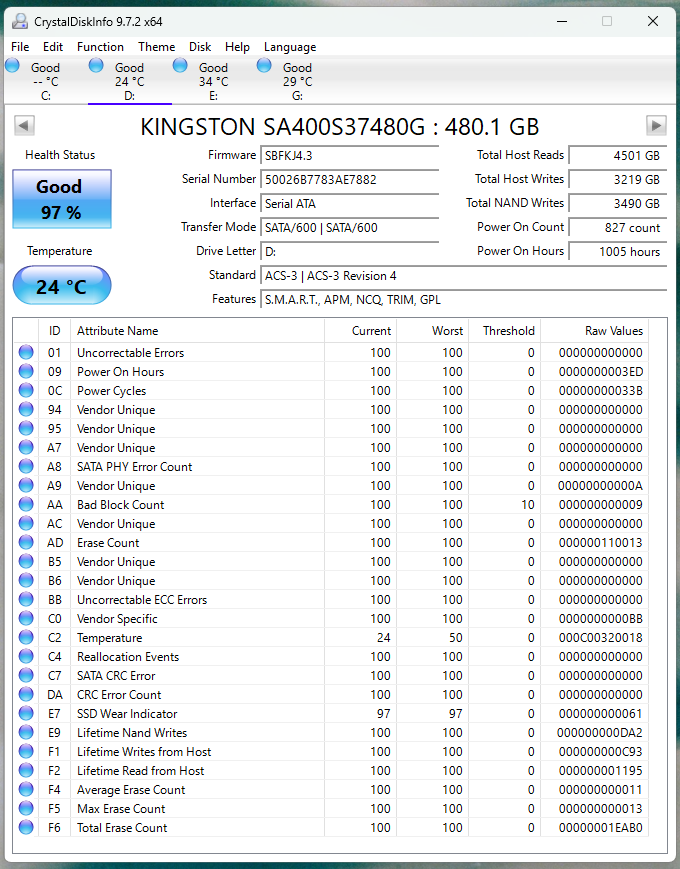This screenshot has width=680, height=869.
Task: Select drive G: status orb at 29 °C
Action: [264, 65]
